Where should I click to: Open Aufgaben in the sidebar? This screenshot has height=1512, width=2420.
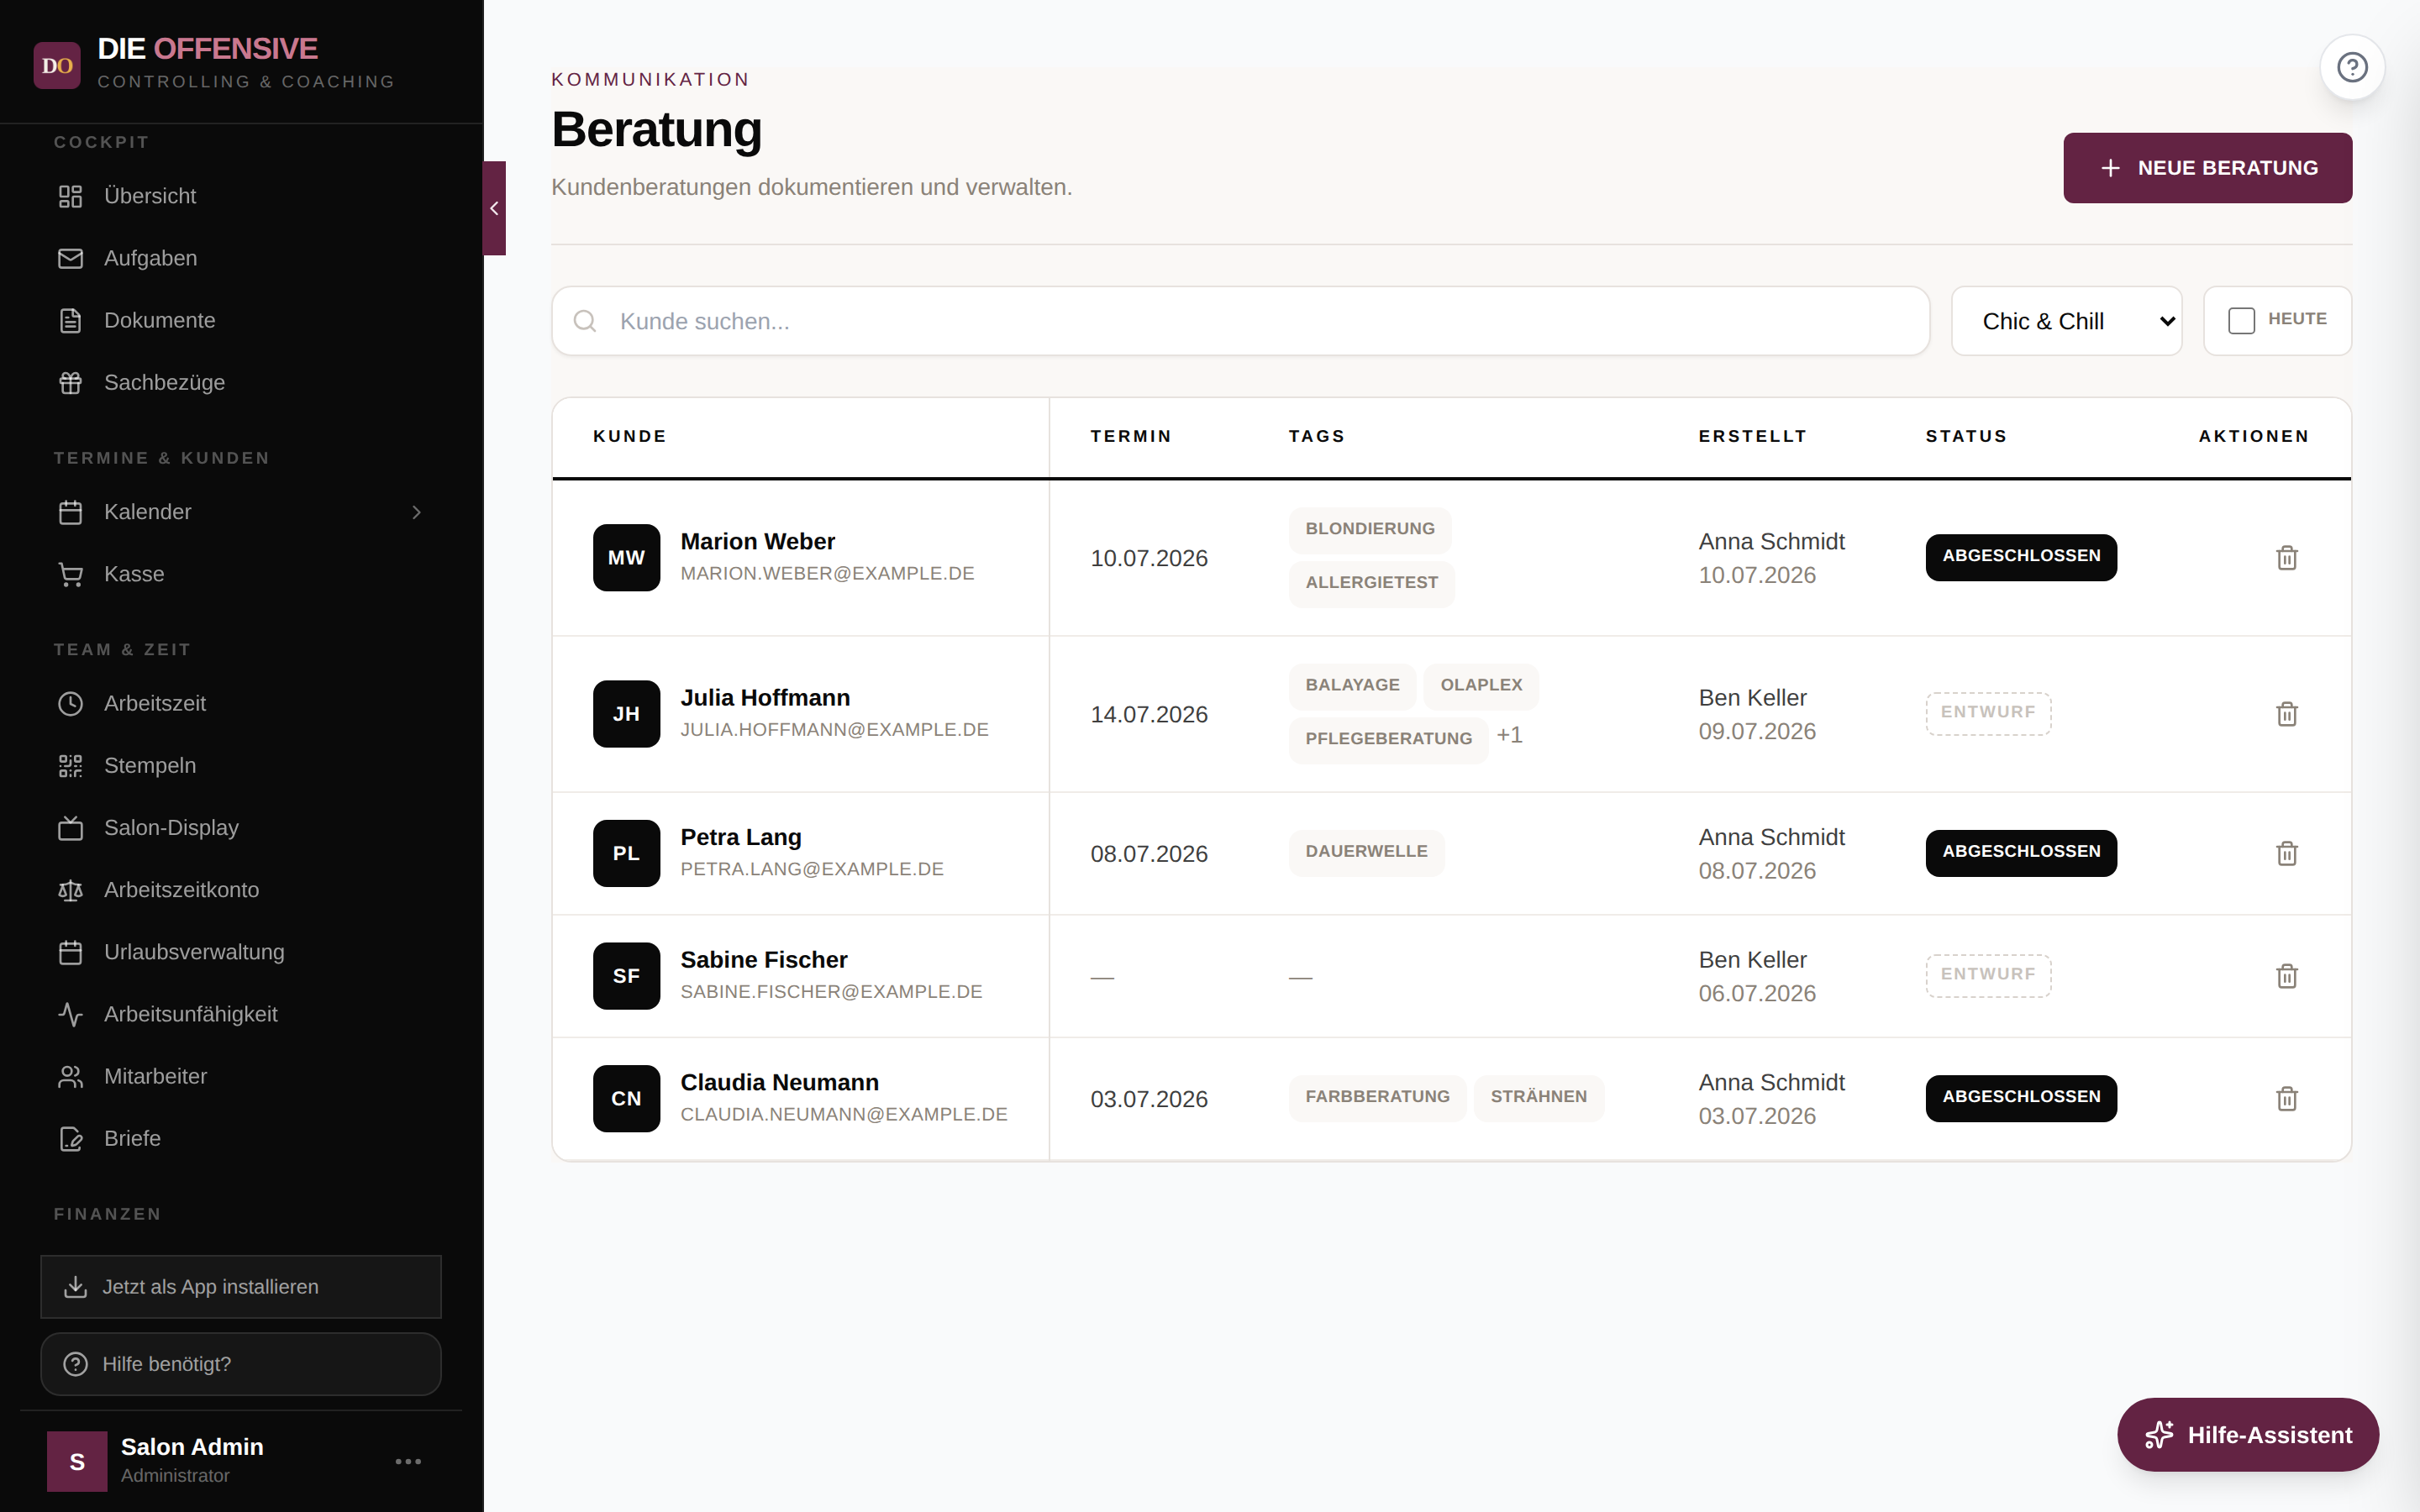pyautogui.click(x=240, y=258)
